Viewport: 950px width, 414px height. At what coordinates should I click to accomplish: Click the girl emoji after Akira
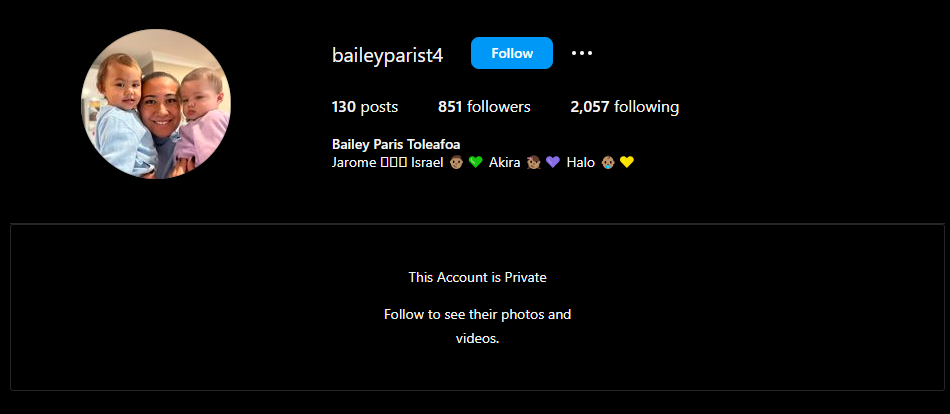click(x=534, y=162)
